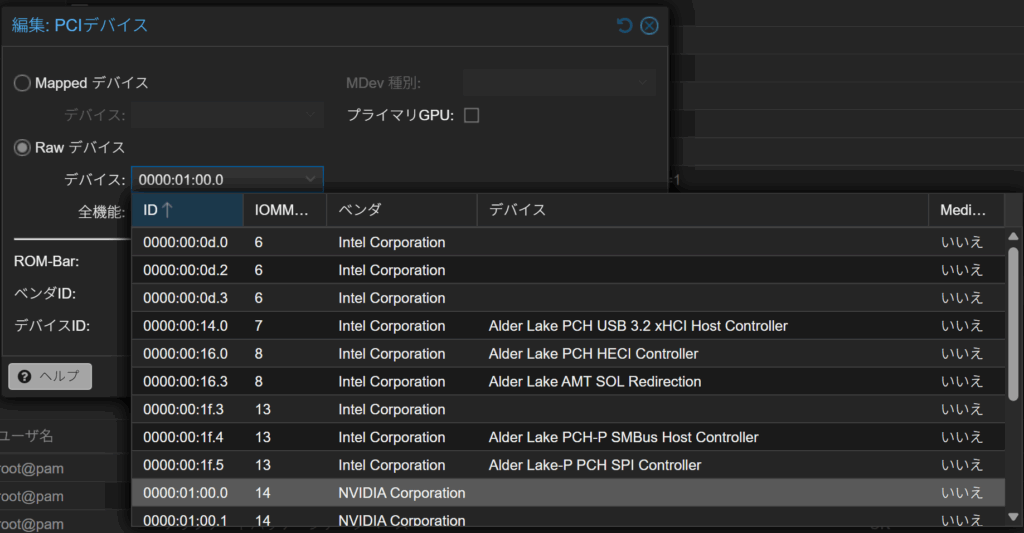Expand the device dropdown showing 0000:01:00.0

pyautogui.click(x=310, y=180)
